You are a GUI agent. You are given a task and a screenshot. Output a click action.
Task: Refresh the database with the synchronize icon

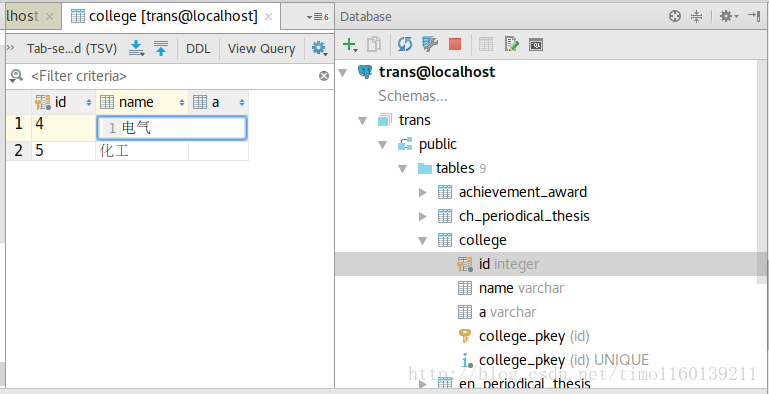(x=405, y=45)
